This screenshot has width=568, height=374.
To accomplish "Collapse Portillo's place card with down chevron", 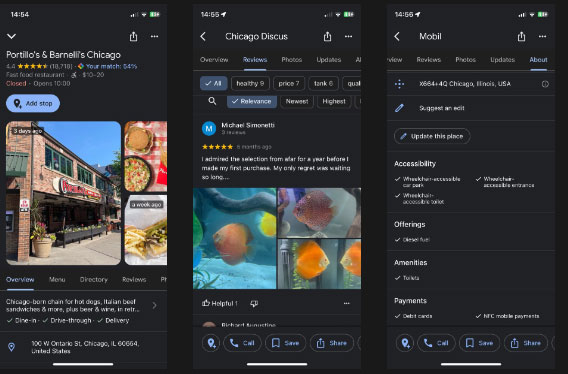I will [12, 36].
